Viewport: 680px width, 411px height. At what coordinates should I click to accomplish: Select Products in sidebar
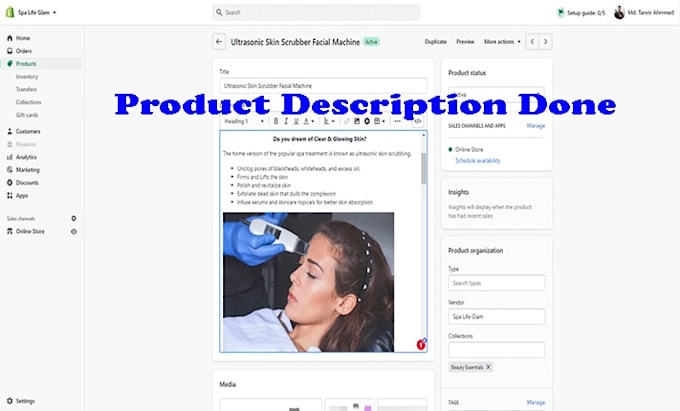tap(26, 64)
